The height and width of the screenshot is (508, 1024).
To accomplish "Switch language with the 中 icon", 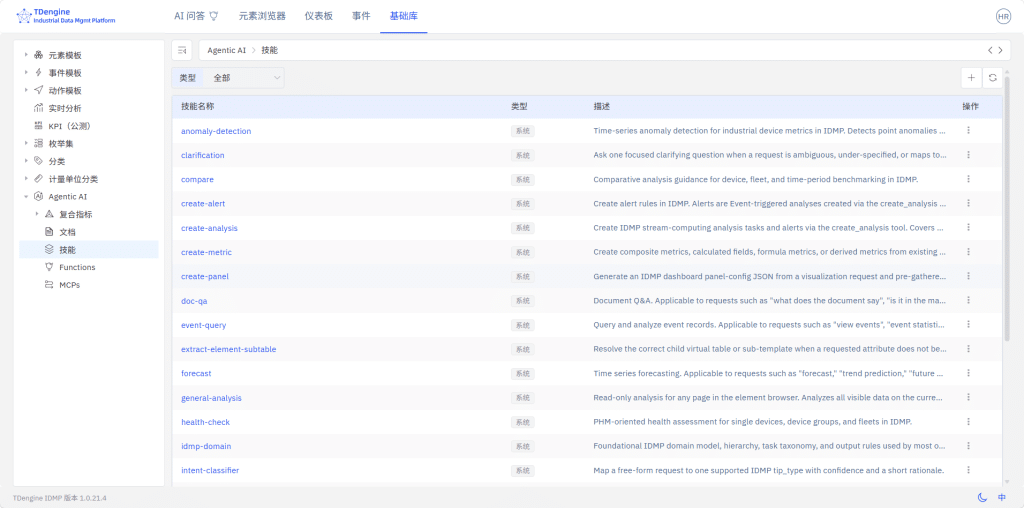I will click(x=1002, y=498).
